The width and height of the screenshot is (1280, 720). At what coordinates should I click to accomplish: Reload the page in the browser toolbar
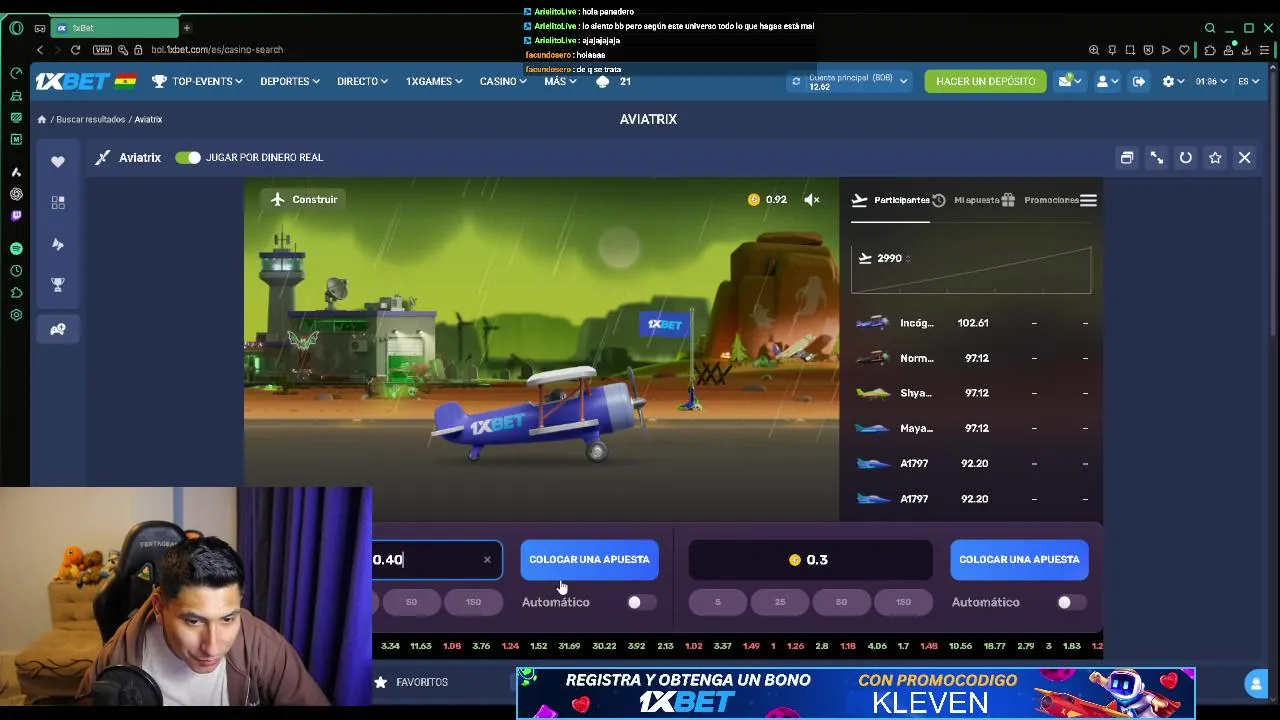click(75, 50)
